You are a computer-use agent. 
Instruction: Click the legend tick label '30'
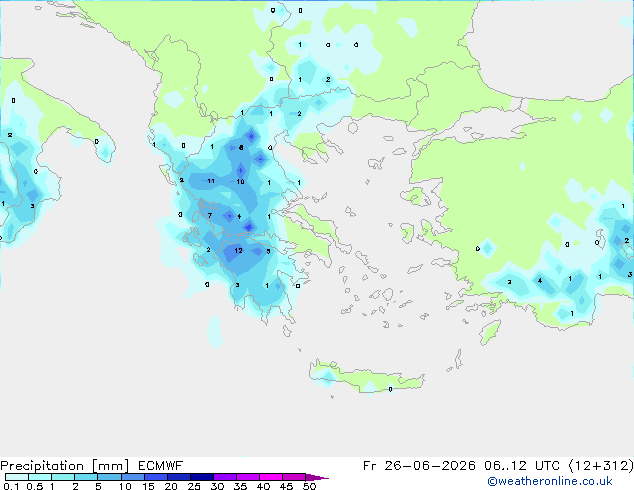(x=217, y=486)
